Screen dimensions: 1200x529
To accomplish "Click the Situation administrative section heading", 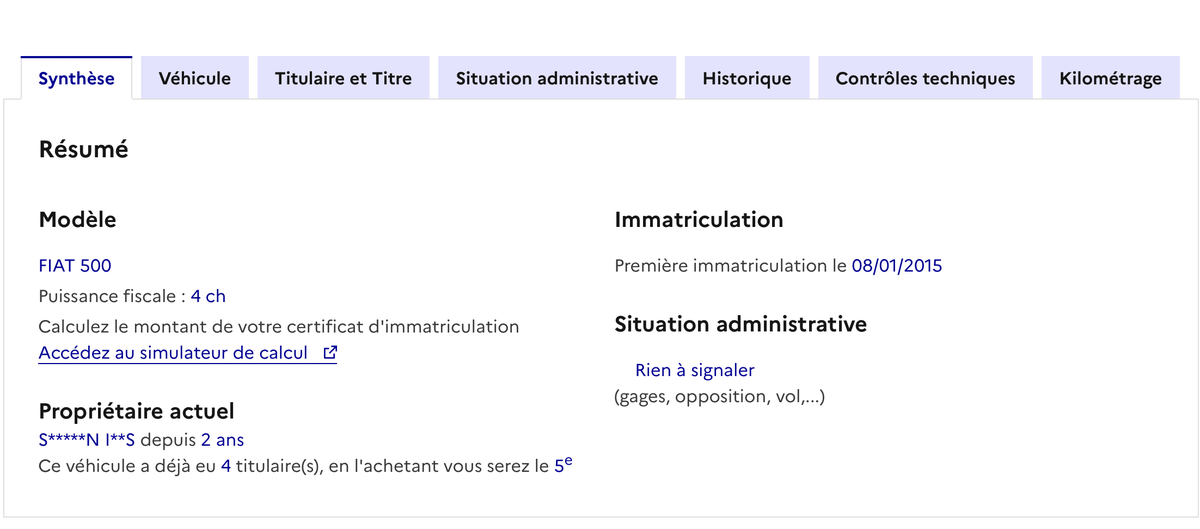I will [x=740, y=324].
